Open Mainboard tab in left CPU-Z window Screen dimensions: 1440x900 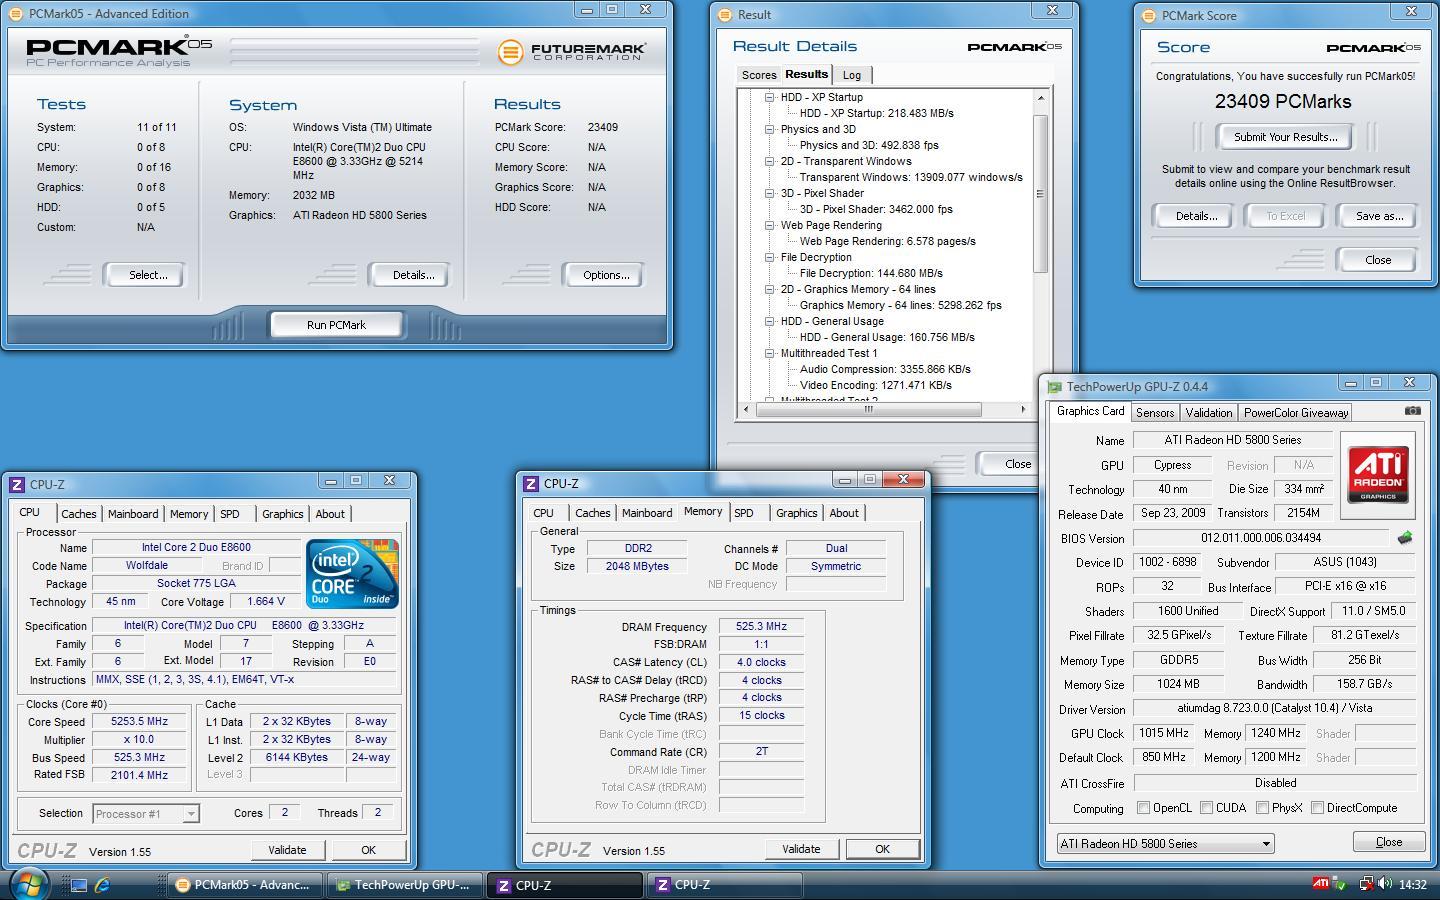point(133,514)
